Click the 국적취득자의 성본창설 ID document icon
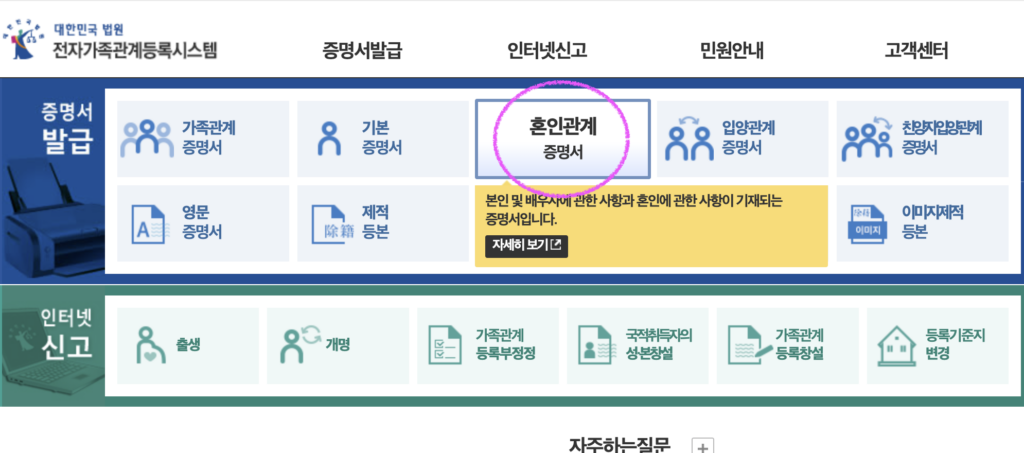 595,345
